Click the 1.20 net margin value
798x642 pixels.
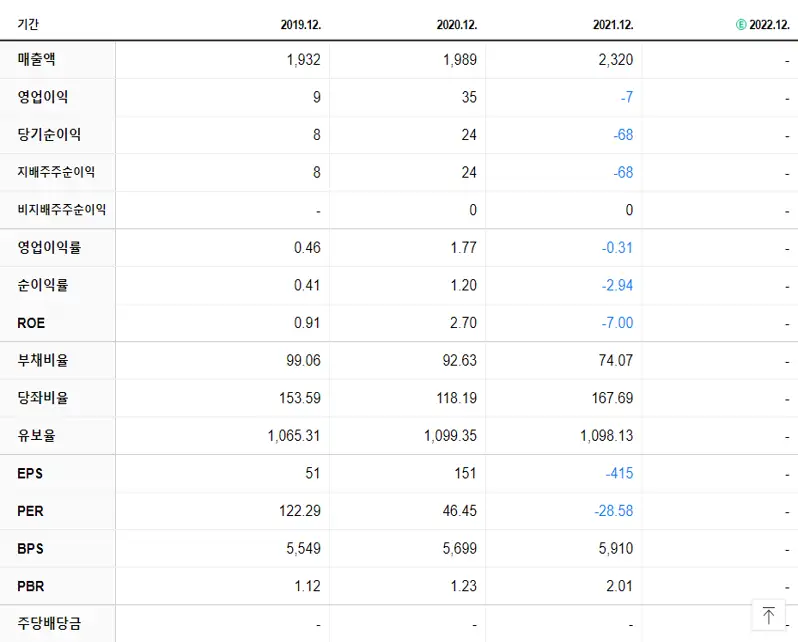click(x=464, y=286)
